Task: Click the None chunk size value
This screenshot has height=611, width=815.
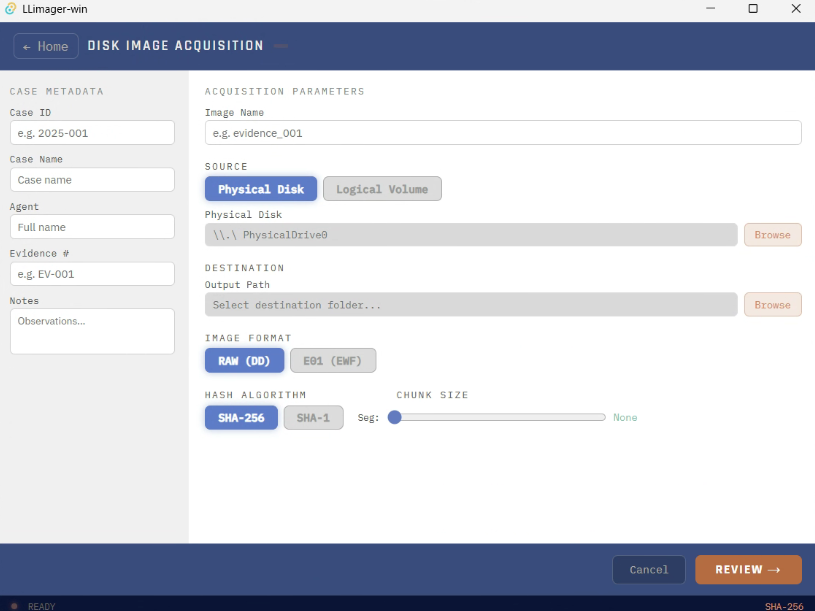Action: coord(625,418)
